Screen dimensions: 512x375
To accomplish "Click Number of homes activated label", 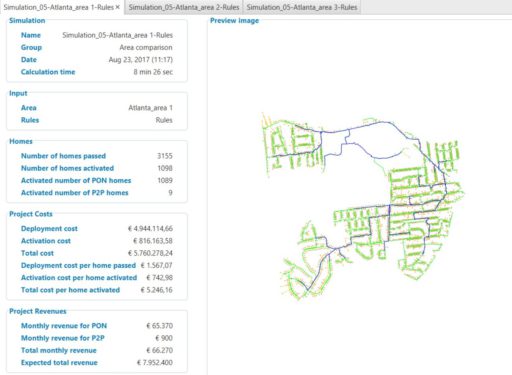I will pyautogui.click(x=67, y=168).
